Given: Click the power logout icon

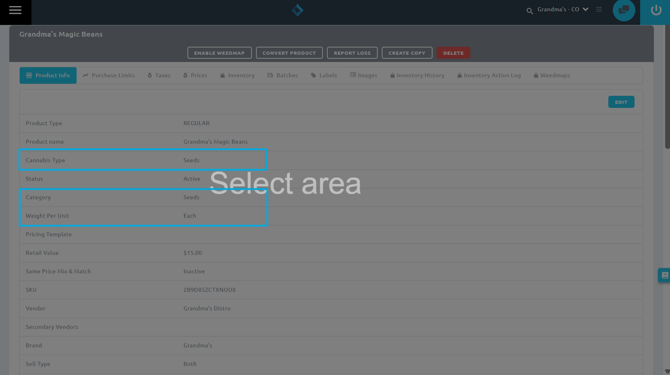Looking at the screenshot, I should coord(656,10).
